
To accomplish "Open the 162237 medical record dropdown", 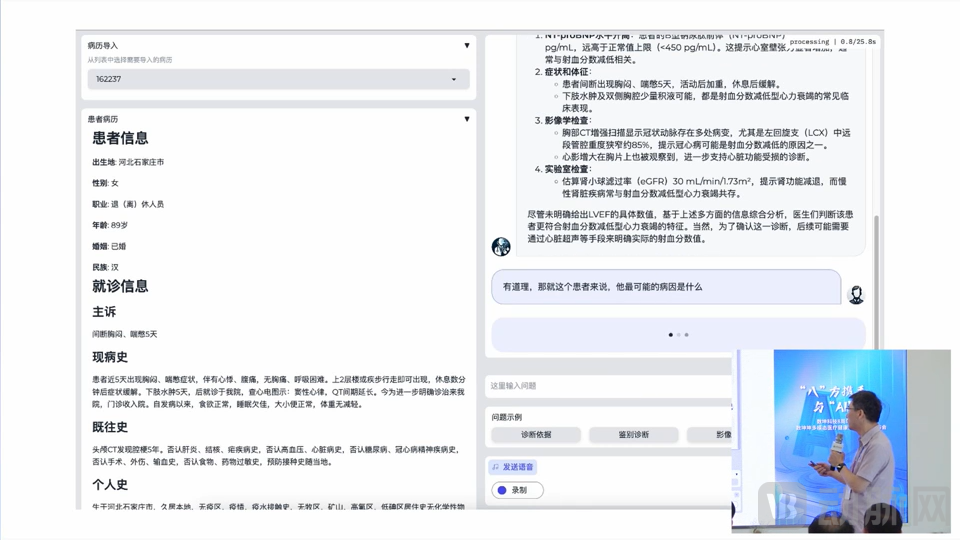I will coord(279,79).
